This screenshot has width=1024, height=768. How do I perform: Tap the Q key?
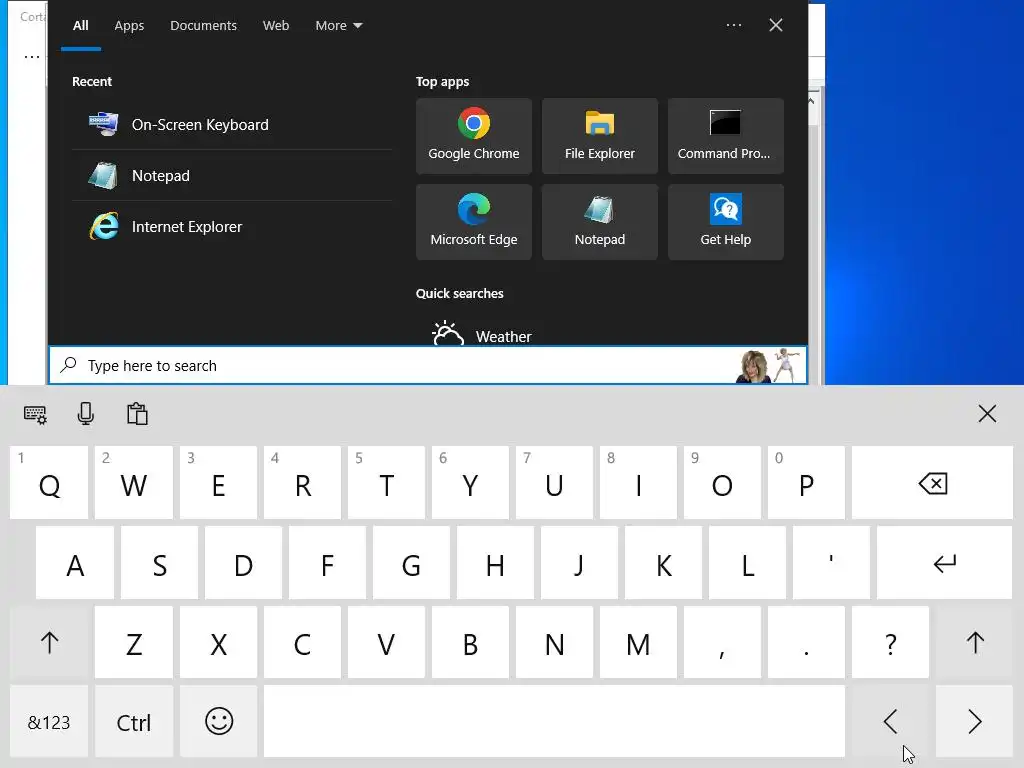(49, 483)
